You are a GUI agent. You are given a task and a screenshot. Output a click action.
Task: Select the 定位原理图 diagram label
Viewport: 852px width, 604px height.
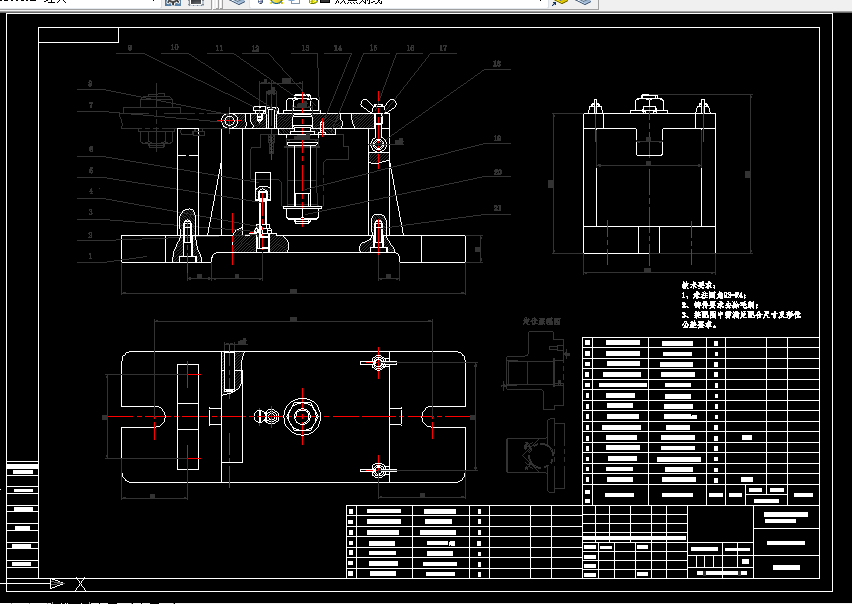pos(542,321)
